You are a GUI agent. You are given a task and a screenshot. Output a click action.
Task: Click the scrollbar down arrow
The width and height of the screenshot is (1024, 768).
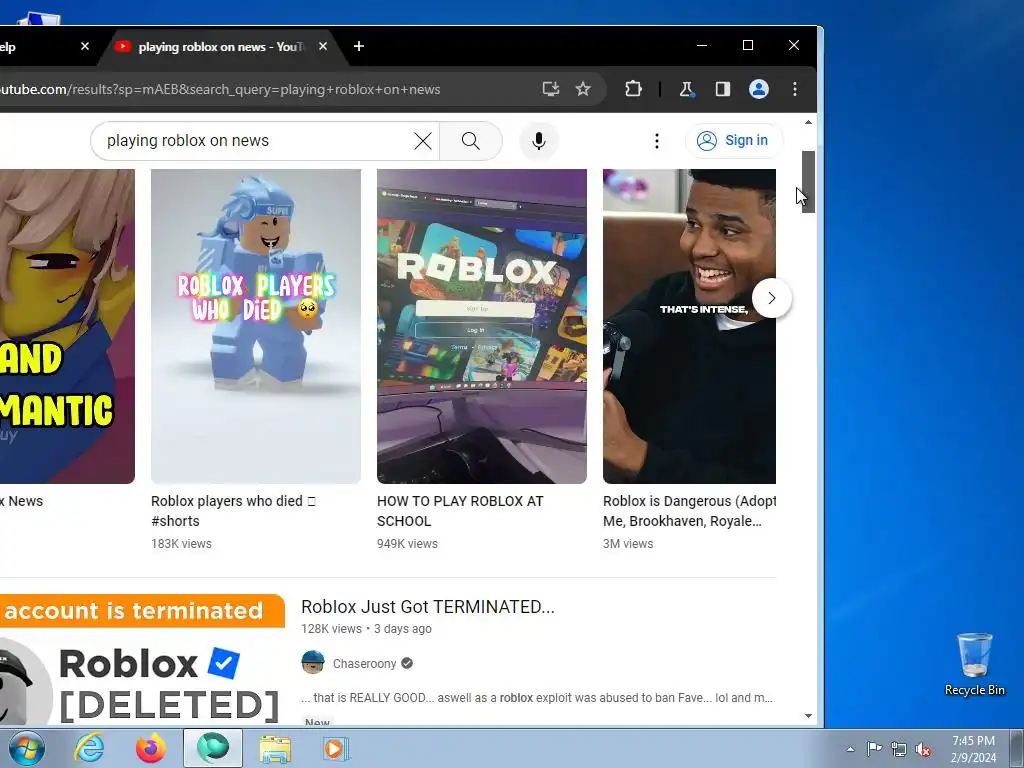(x=808, y=716)
